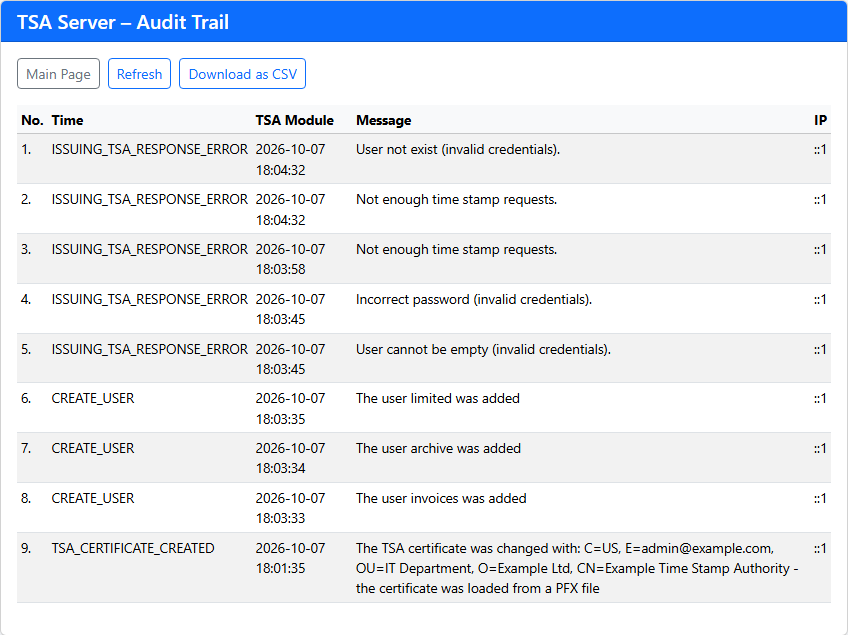Select row 3 'Not enough time stamp requests.' message
Viewport: 848px width, 635px height.
point(456,249)
